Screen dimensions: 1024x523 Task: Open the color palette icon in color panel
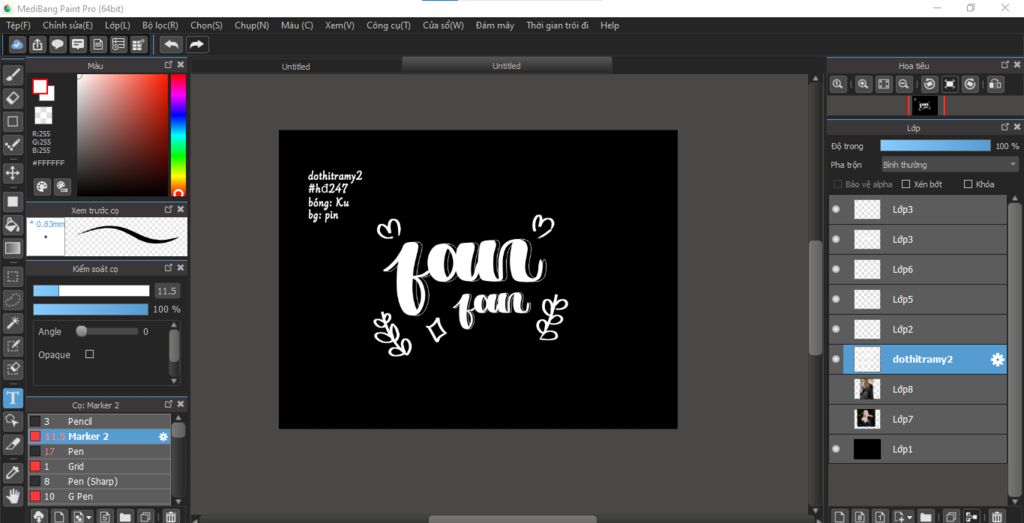point(42,187)
